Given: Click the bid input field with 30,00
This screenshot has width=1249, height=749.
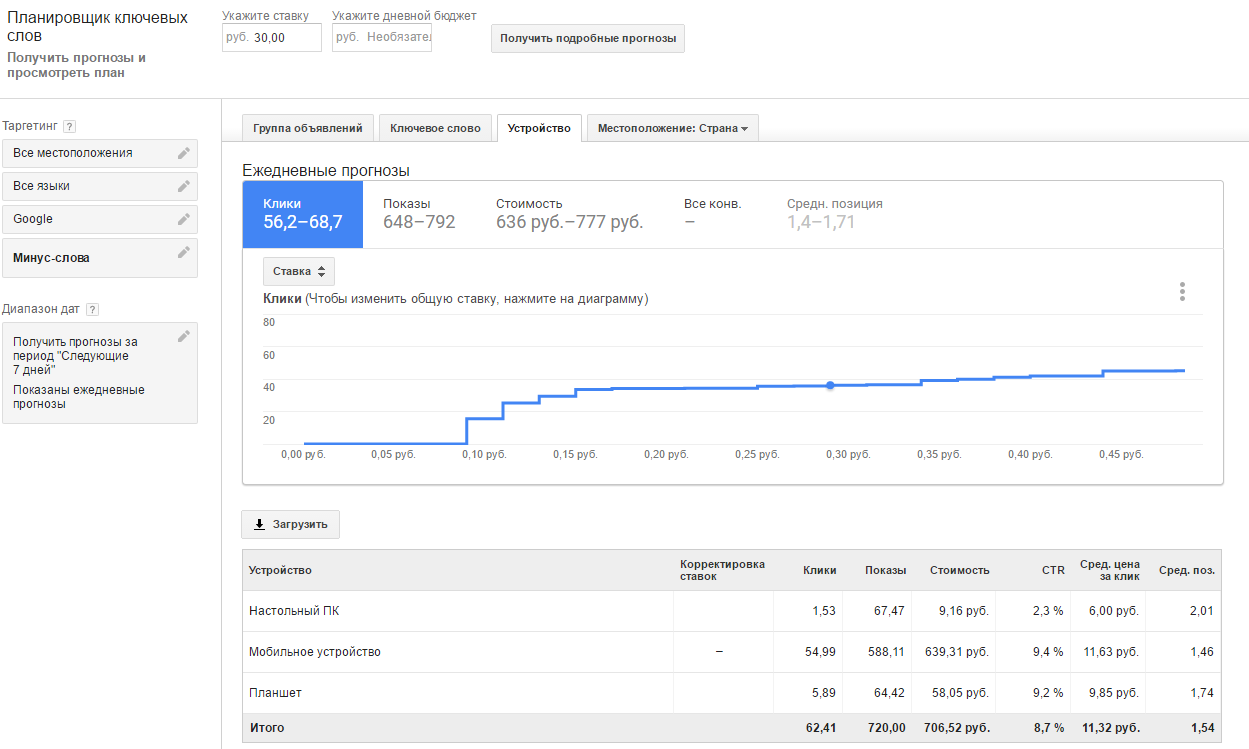Looking at the screenshot, I should coord(283,38).
